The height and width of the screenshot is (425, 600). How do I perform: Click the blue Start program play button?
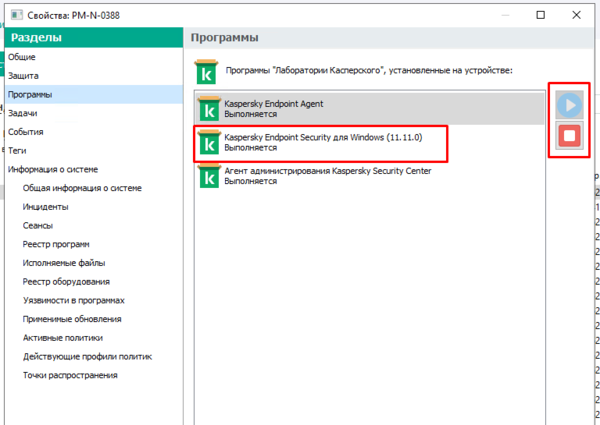[x=569, y=104]
